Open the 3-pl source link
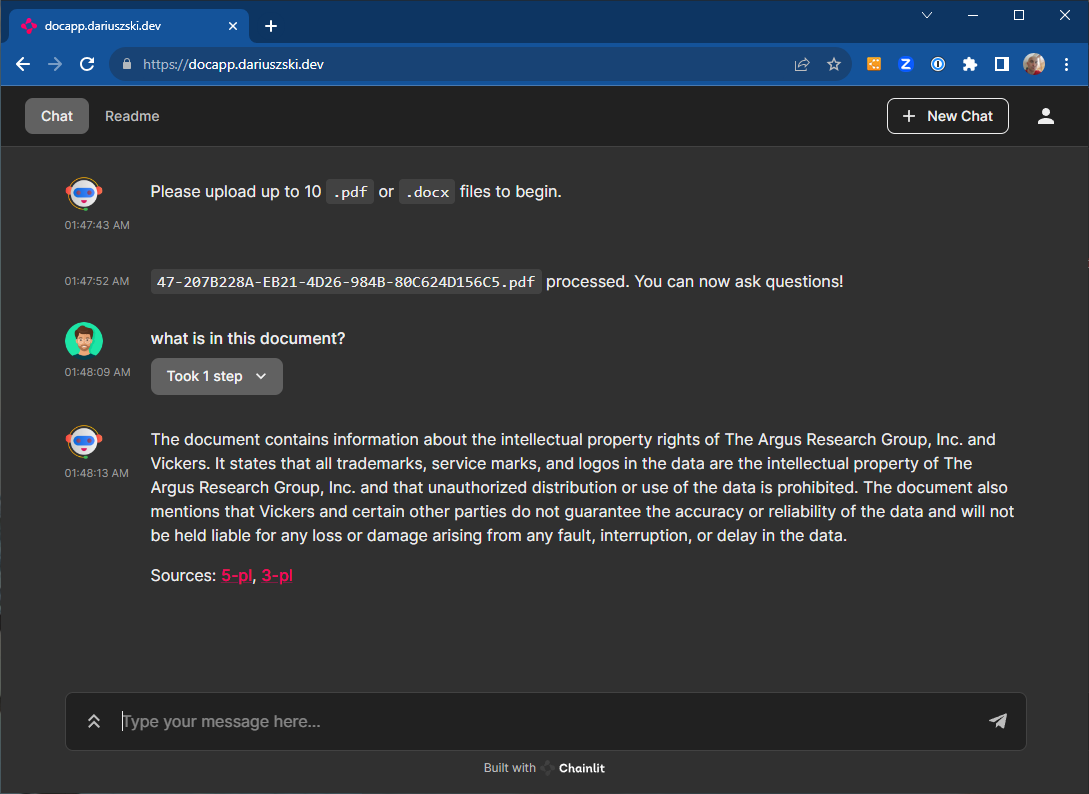Viewport: 1089px width, 794px height. (x=277, y=576)
